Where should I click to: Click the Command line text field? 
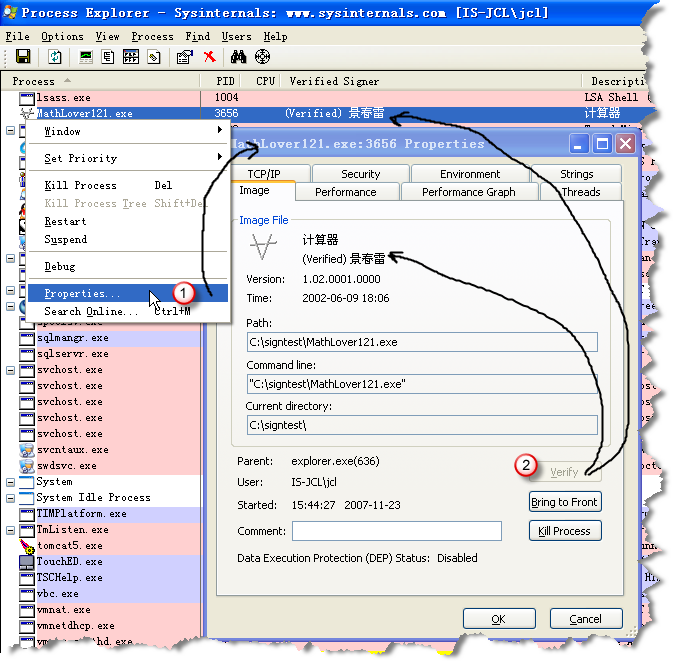point(422,383)
